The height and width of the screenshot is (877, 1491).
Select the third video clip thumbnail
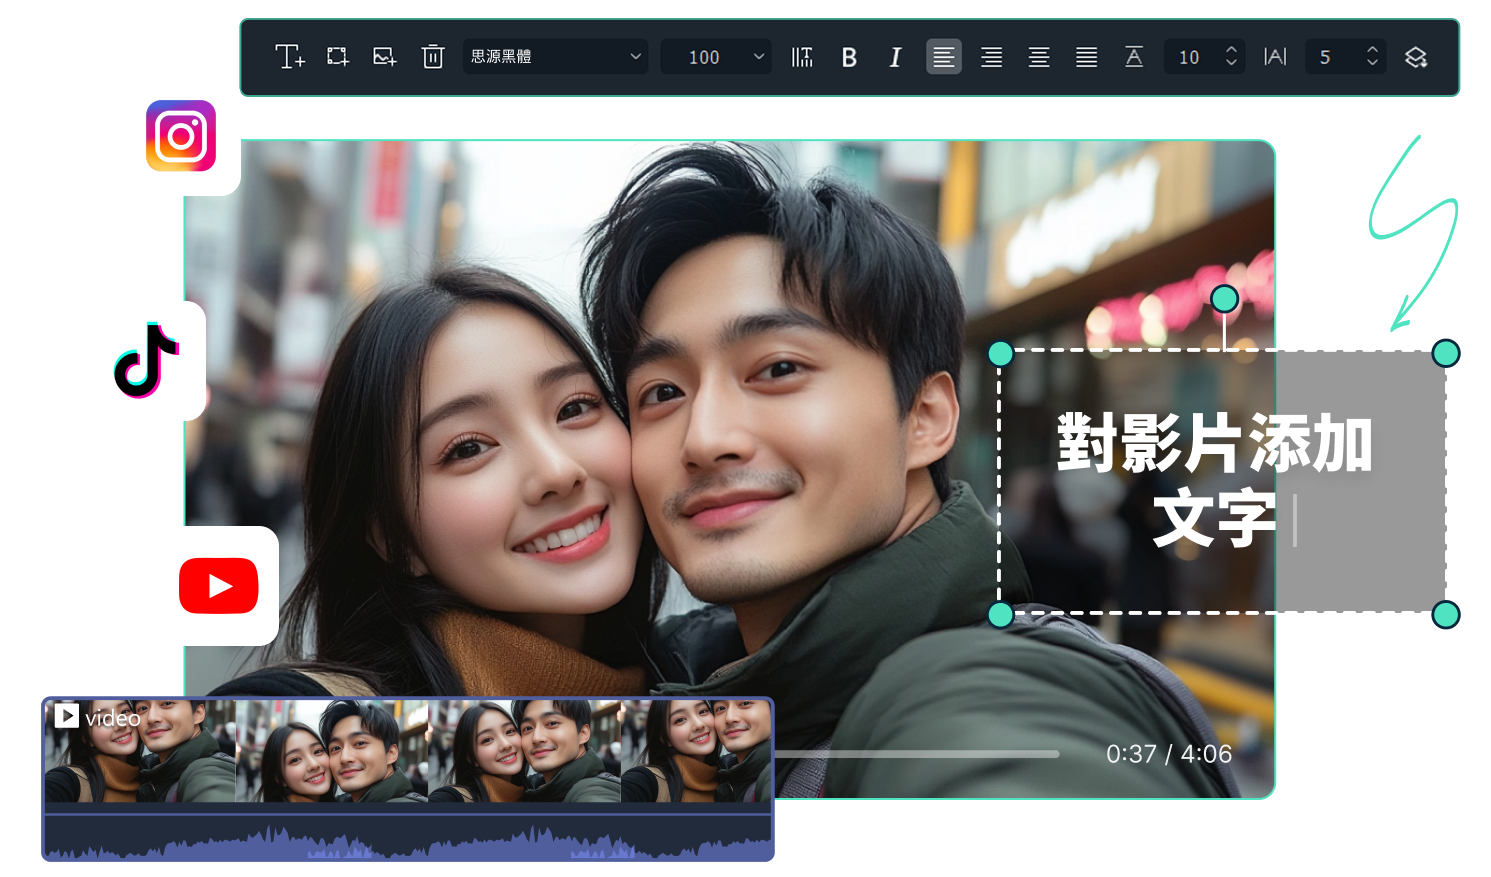click(524, 751)
